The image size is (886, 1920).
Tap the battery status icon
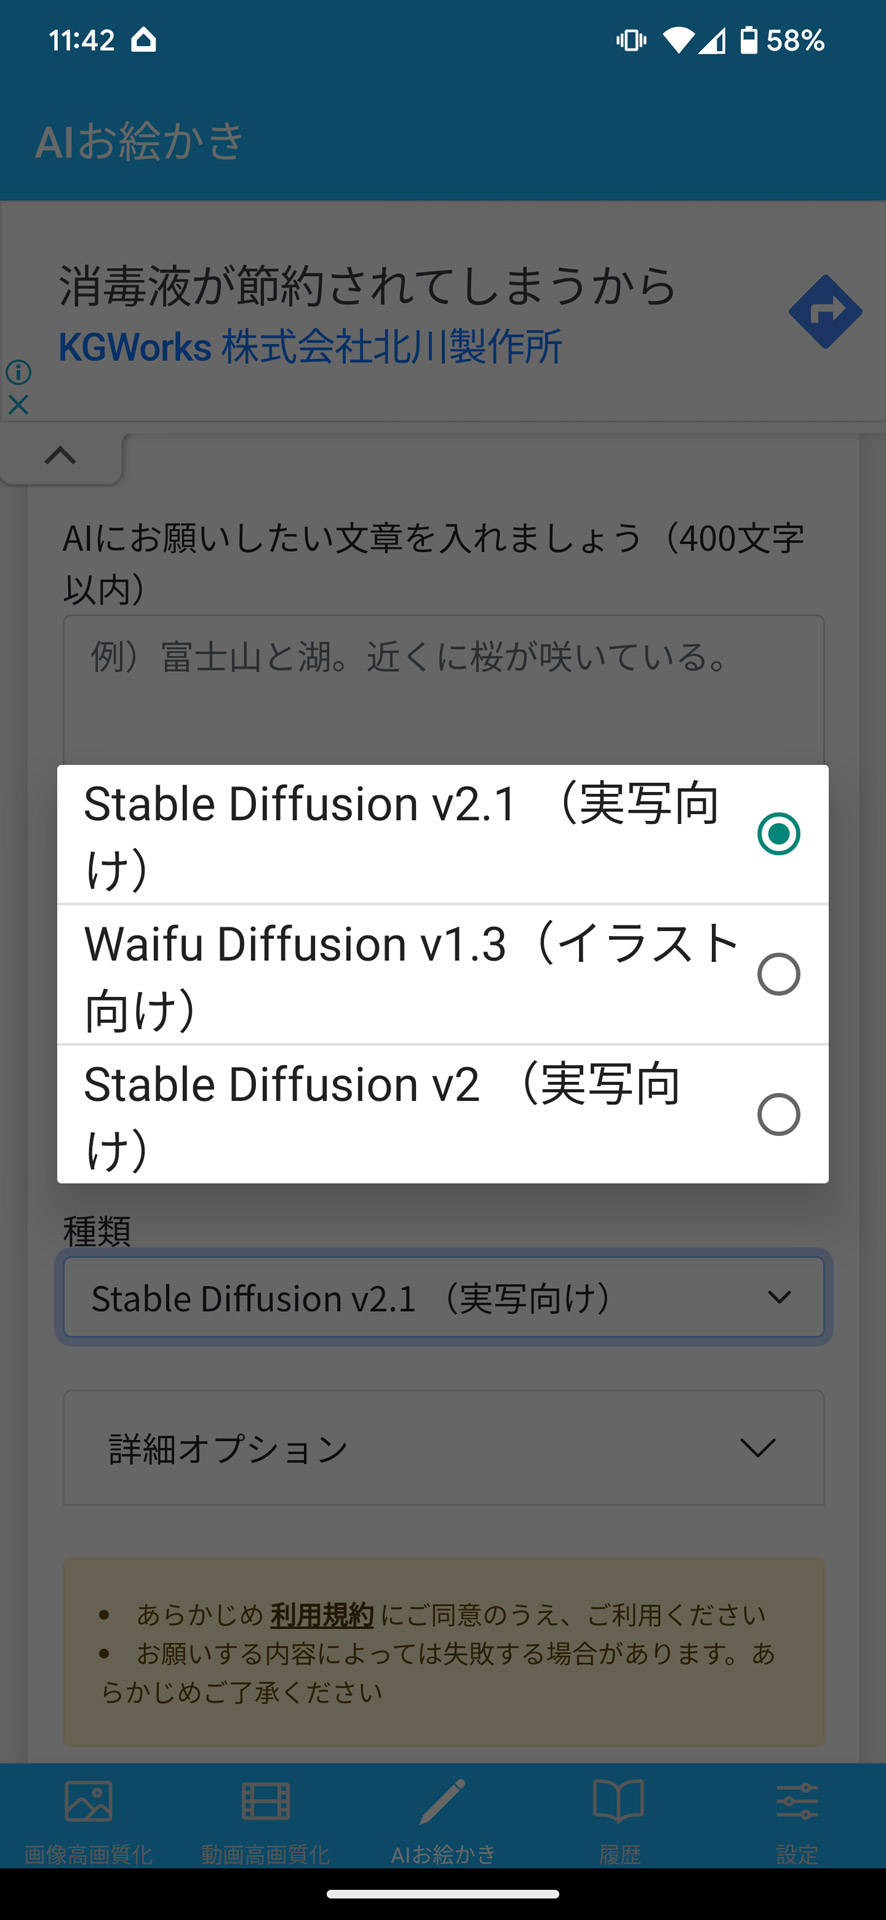748,40
